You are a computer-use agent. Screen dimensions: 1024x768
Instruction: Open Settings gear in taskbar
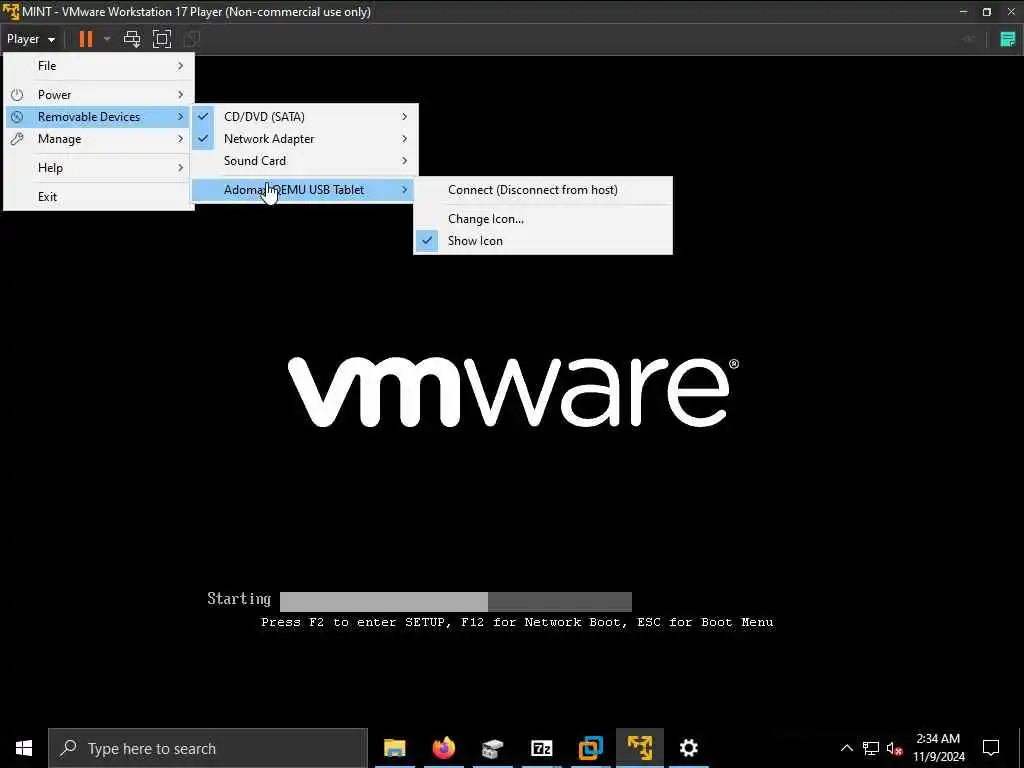(688, 748)
